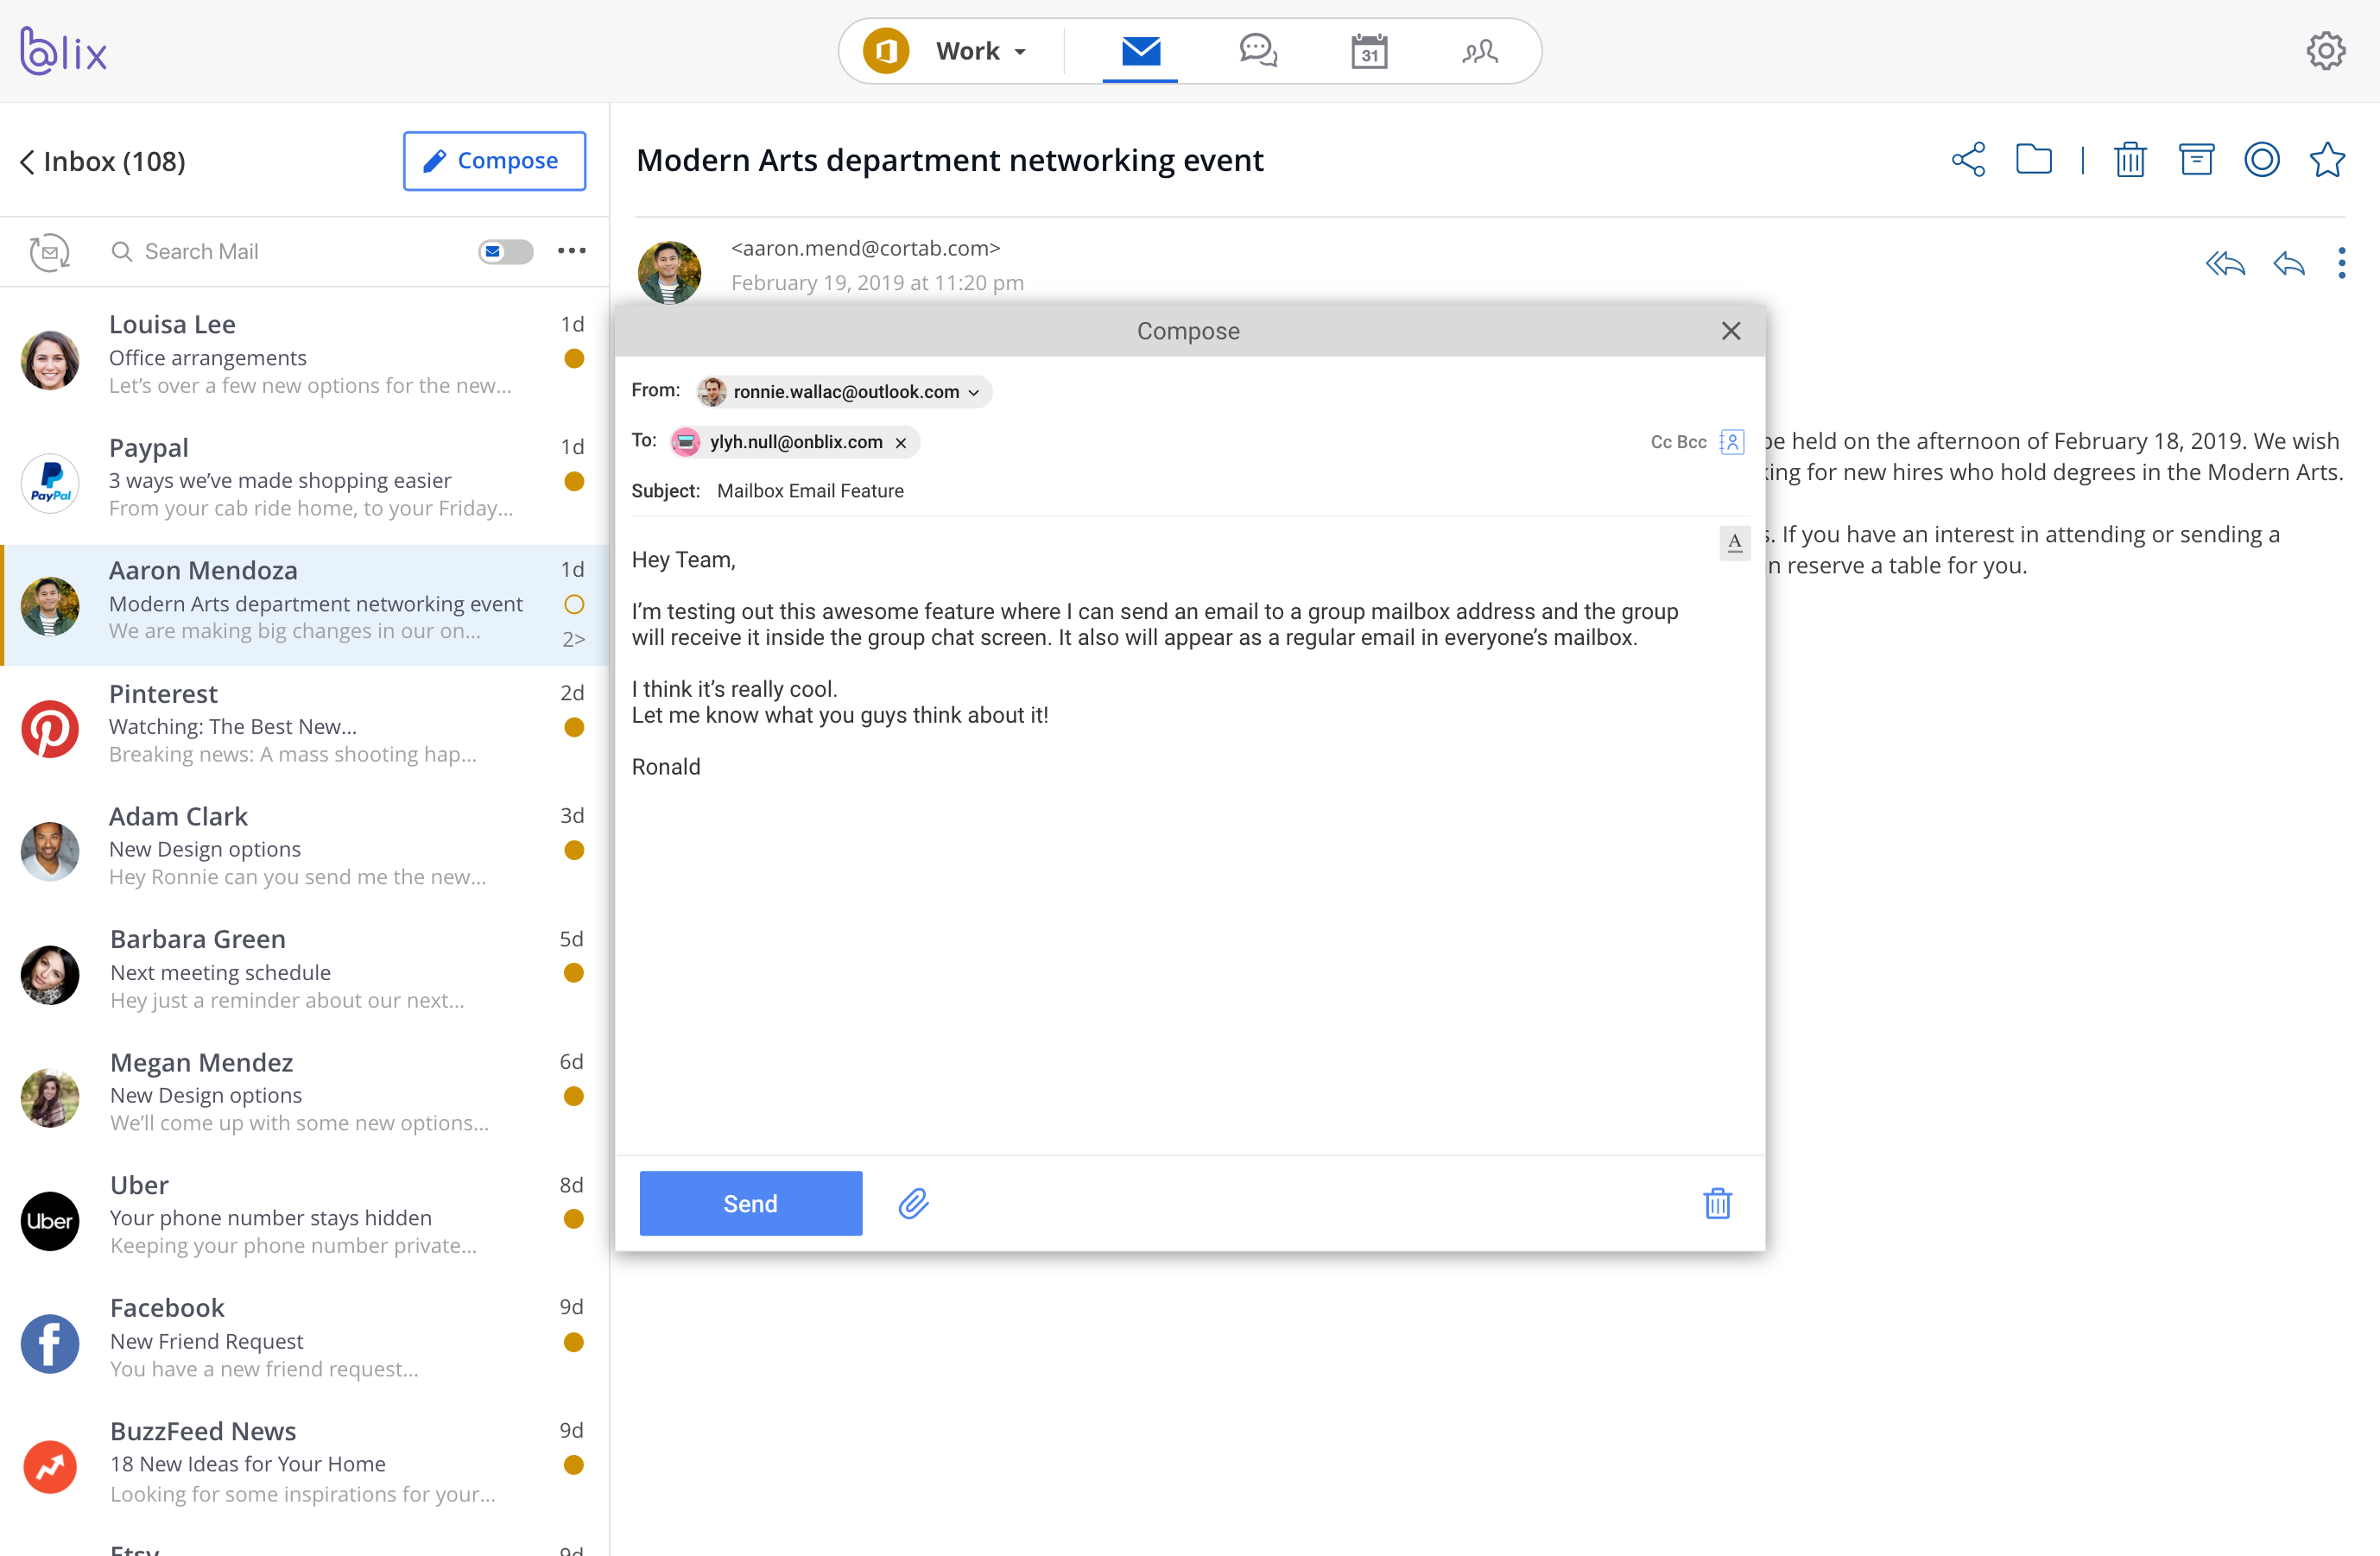Toggle unread dot on Louisa Lee email

pyautogui.click(x=574, y=358)
